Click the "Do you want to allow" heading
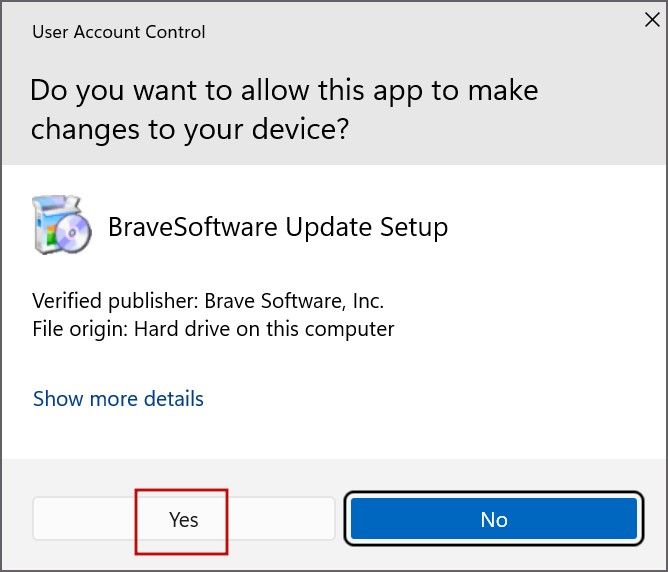 pyautogui.click(x=284, y=90)
